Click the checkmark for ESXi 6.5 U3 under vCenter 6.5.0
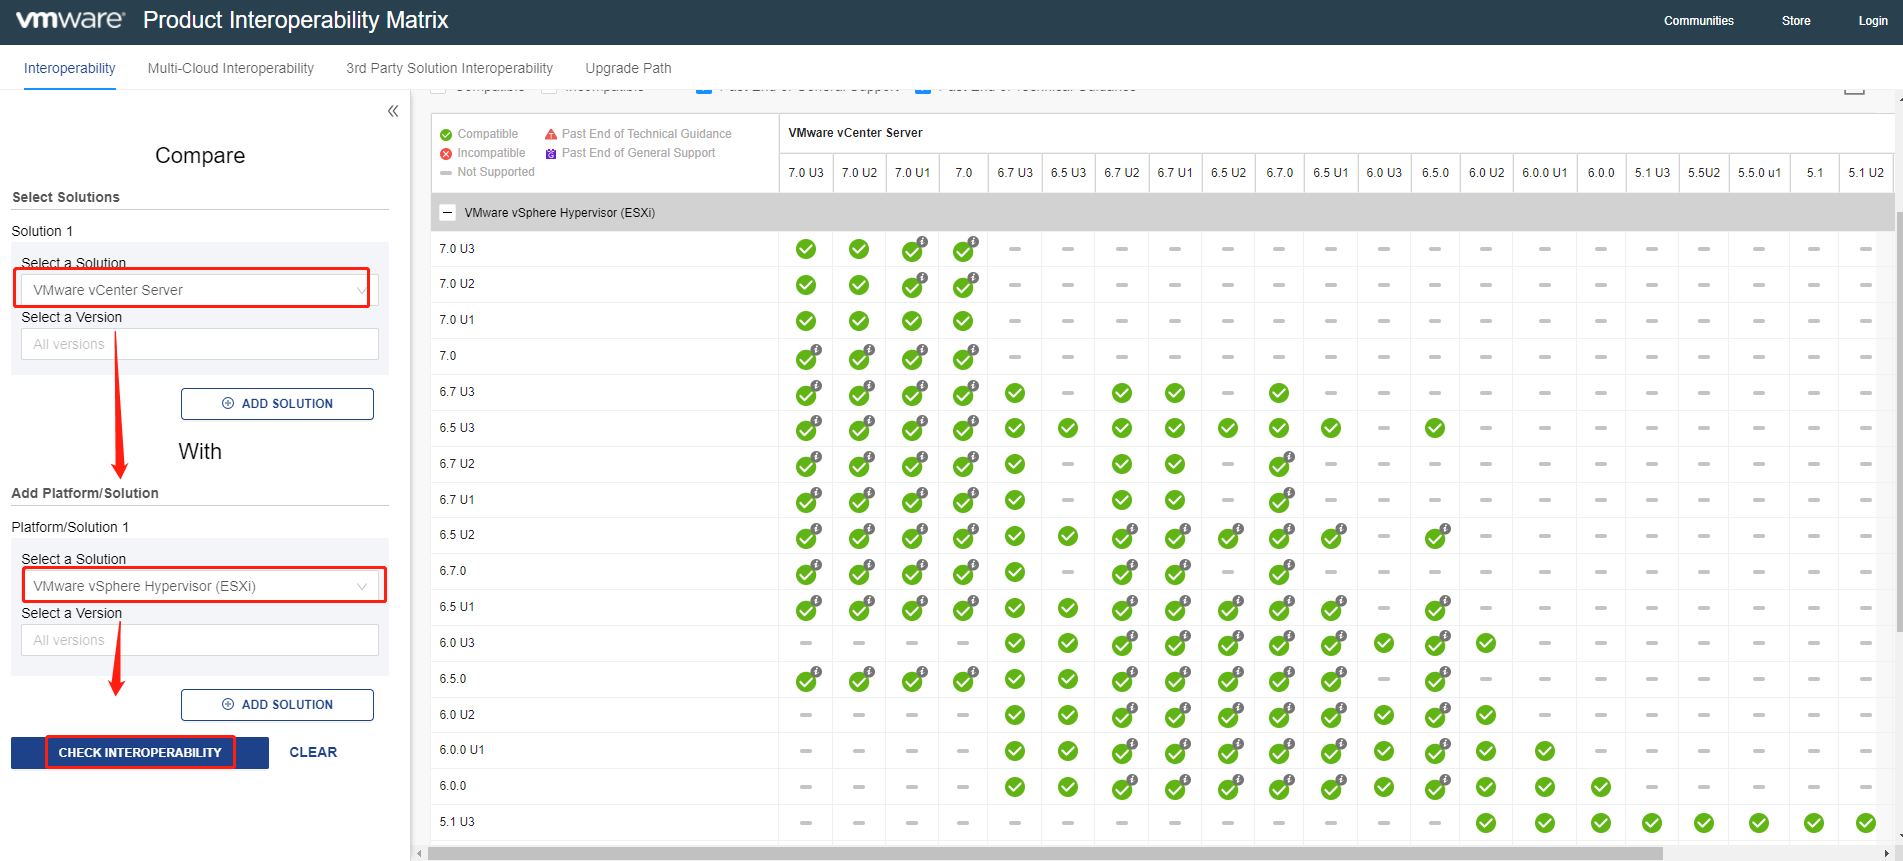 click(x=1434, y=428)
